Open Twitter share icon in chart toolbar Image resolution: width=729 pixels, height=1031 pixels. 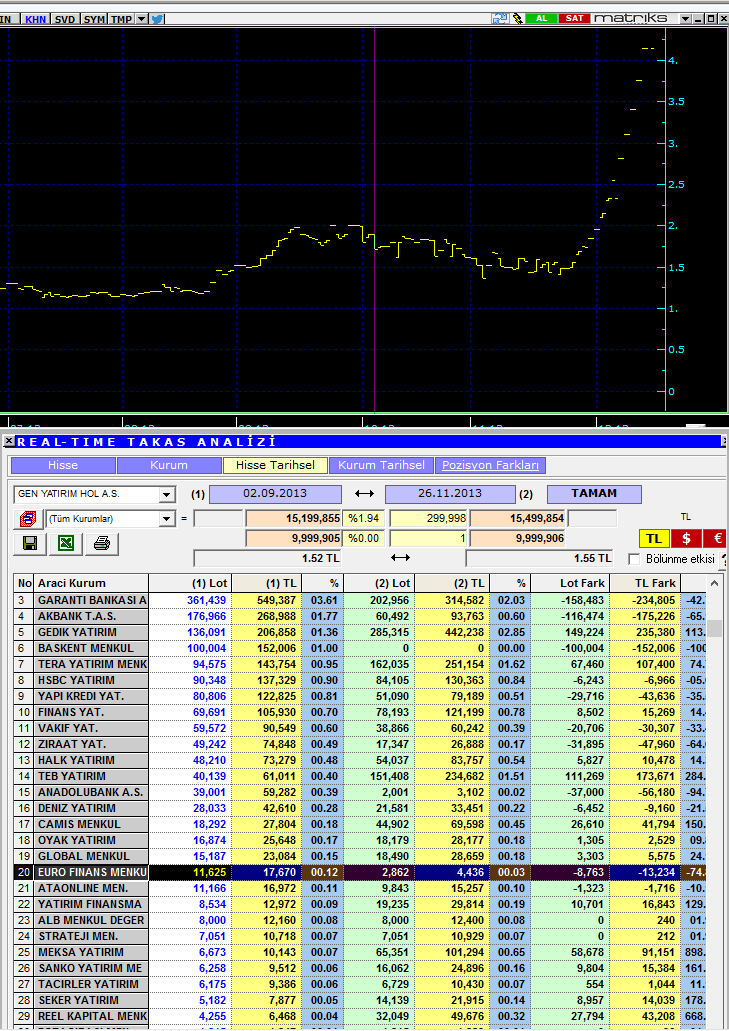157,19
